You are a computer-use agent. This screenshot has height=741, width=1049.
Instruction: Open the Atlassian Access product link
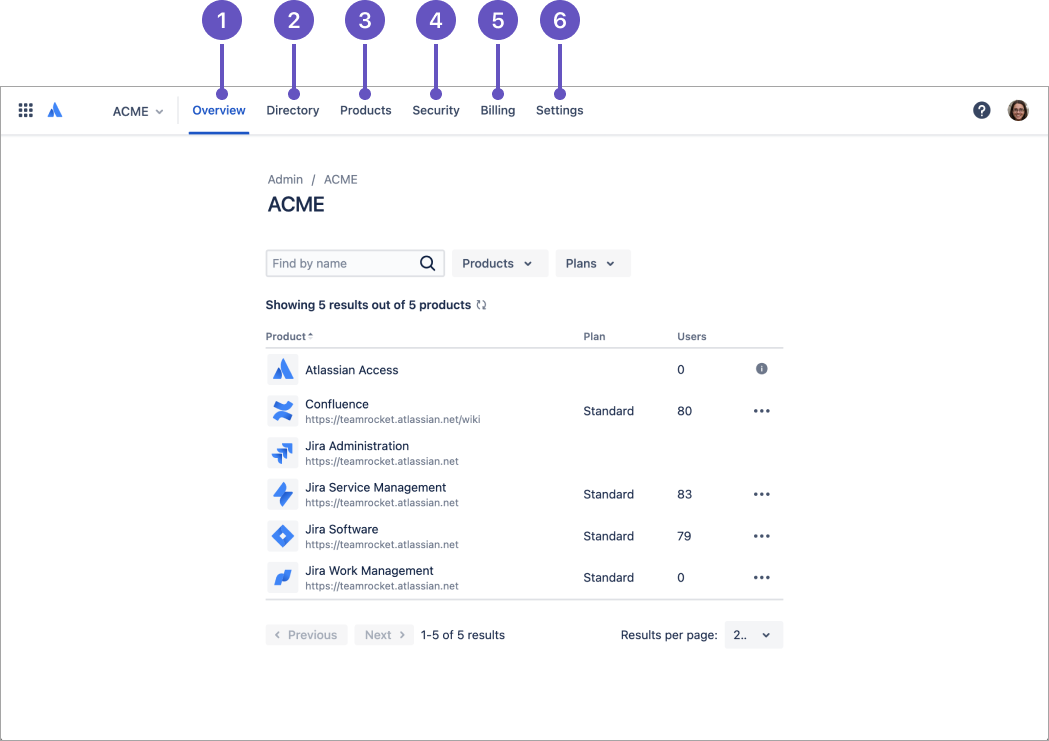click(x=351, y=370)
